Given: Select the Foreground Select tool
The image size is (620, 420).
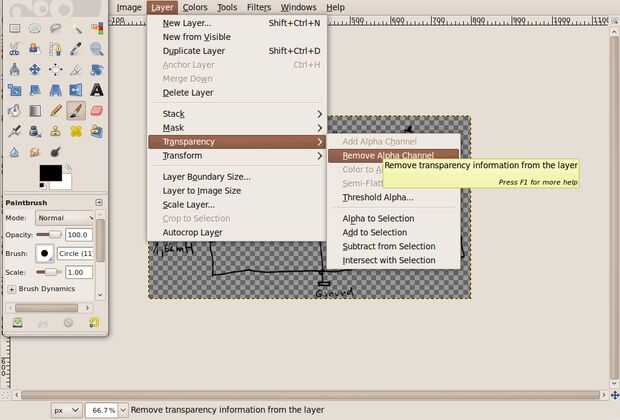Looking at the screenshot, I should (x=35, y=49).
